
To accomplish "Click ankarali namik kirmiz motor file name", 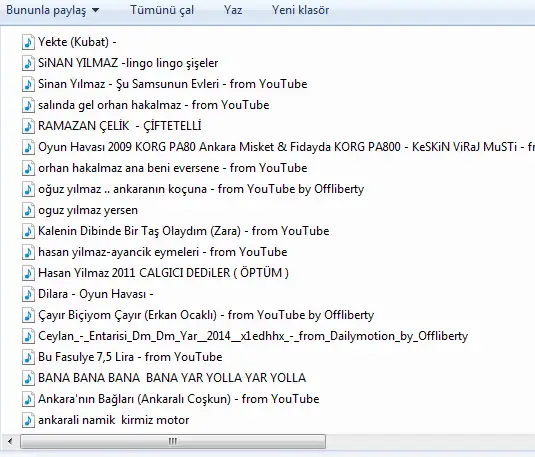I will 114,420.
